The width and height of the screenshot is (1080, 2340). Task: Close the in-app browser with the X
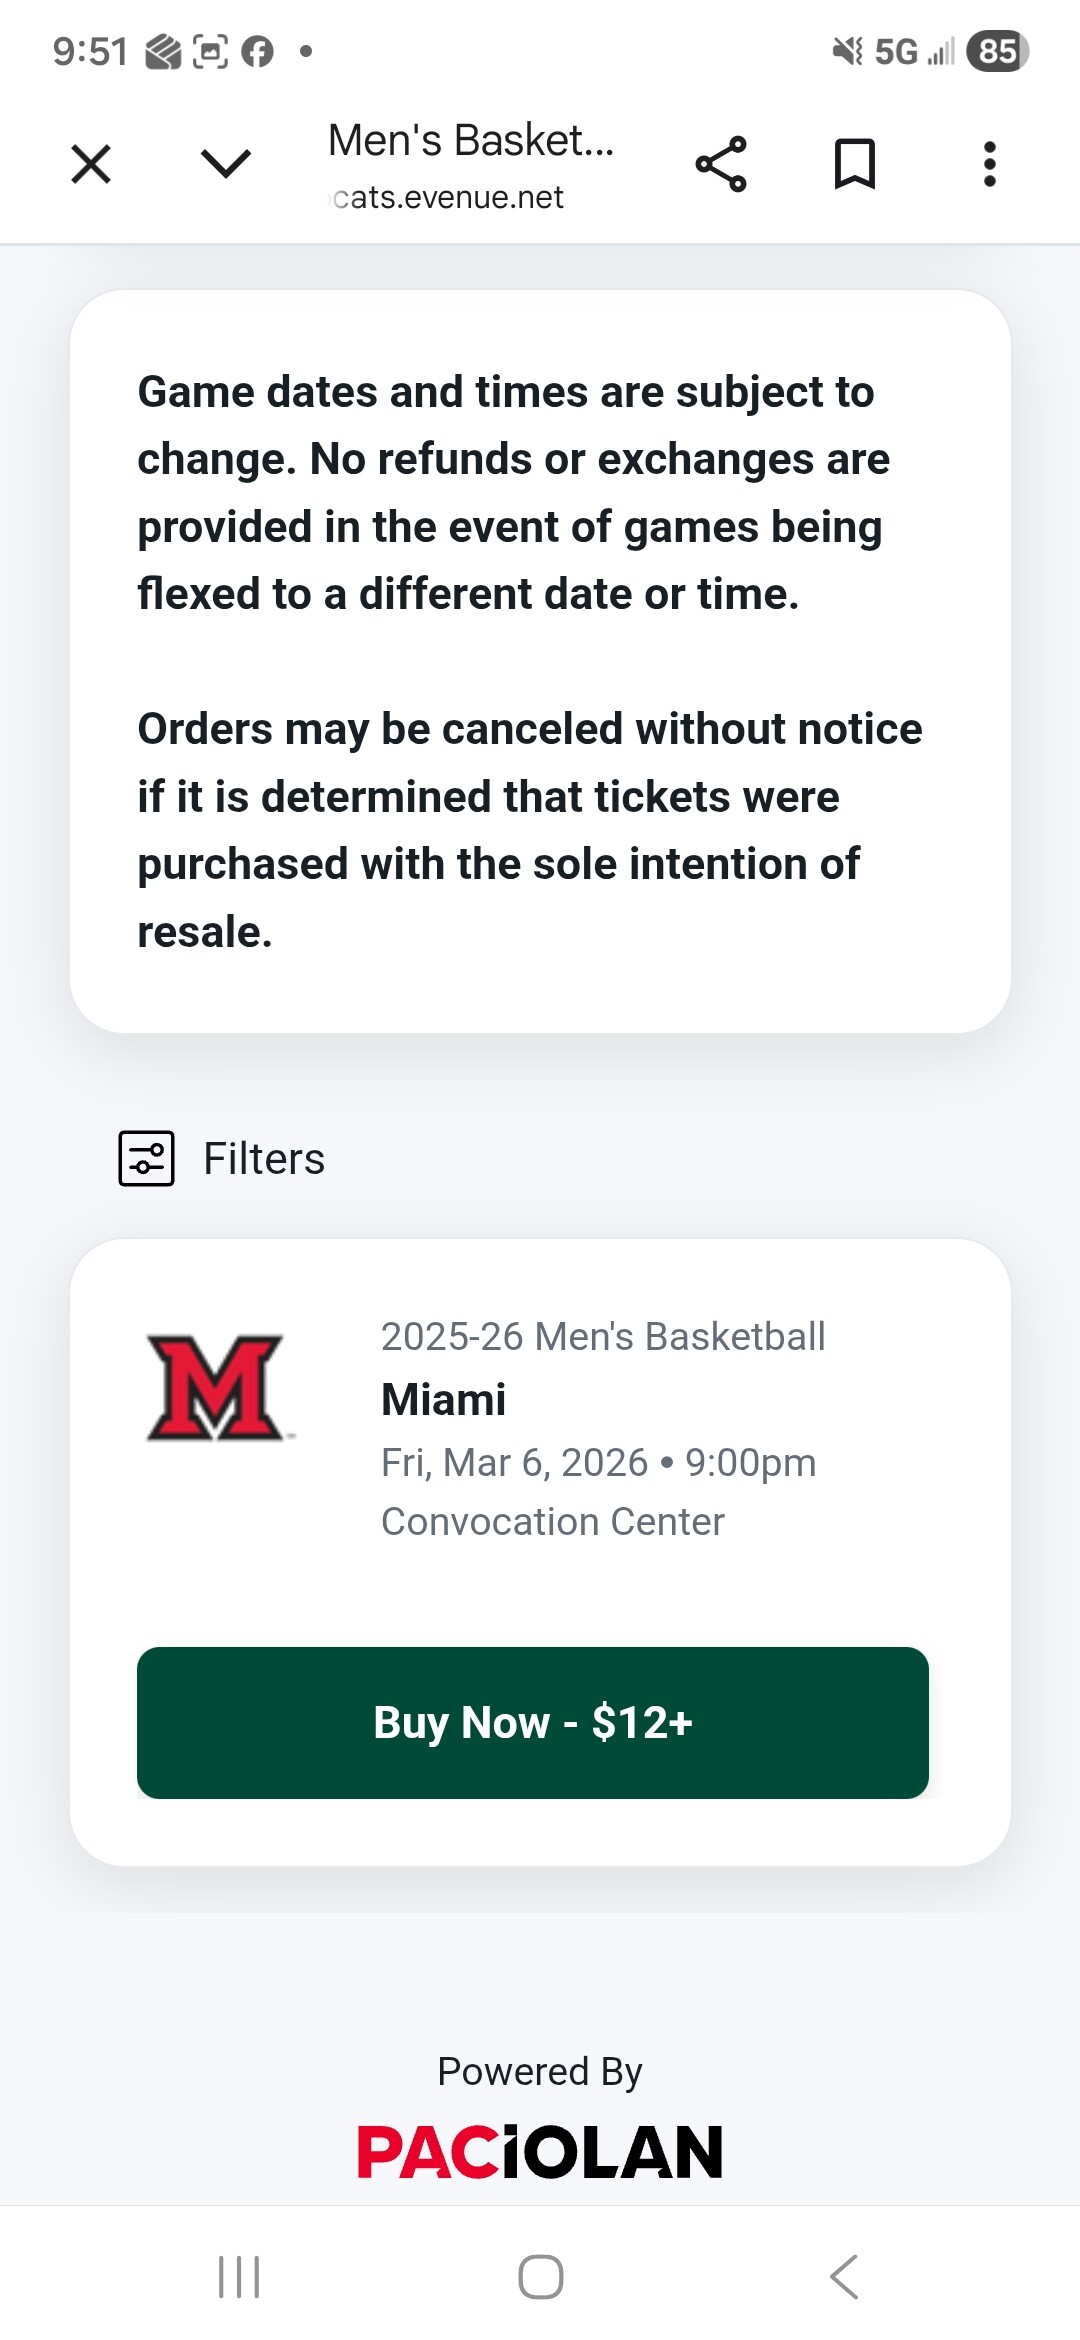pos(91,164)
